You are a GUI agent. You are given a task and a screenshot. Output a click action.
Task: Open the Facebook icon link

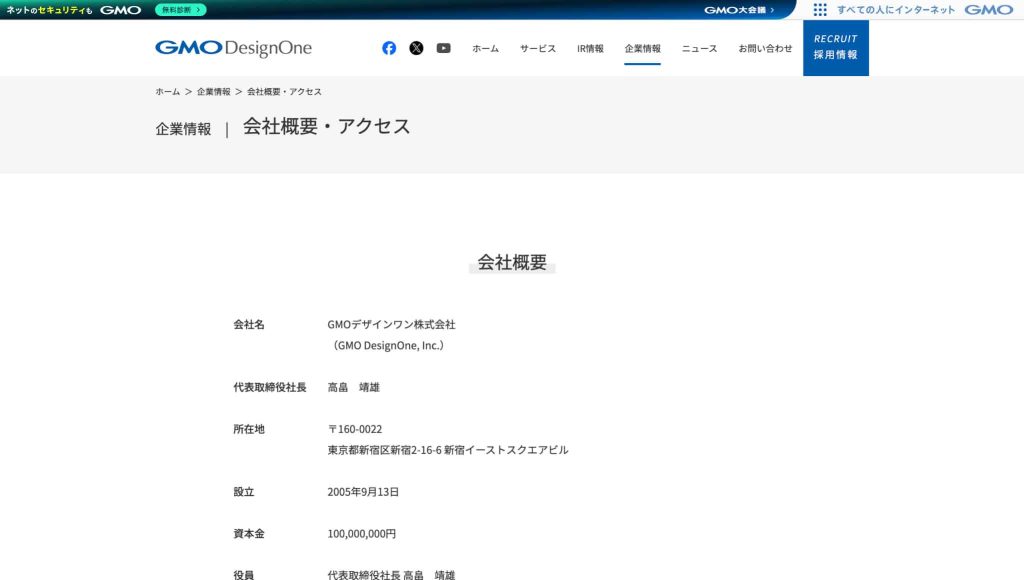tap(389, 48)
